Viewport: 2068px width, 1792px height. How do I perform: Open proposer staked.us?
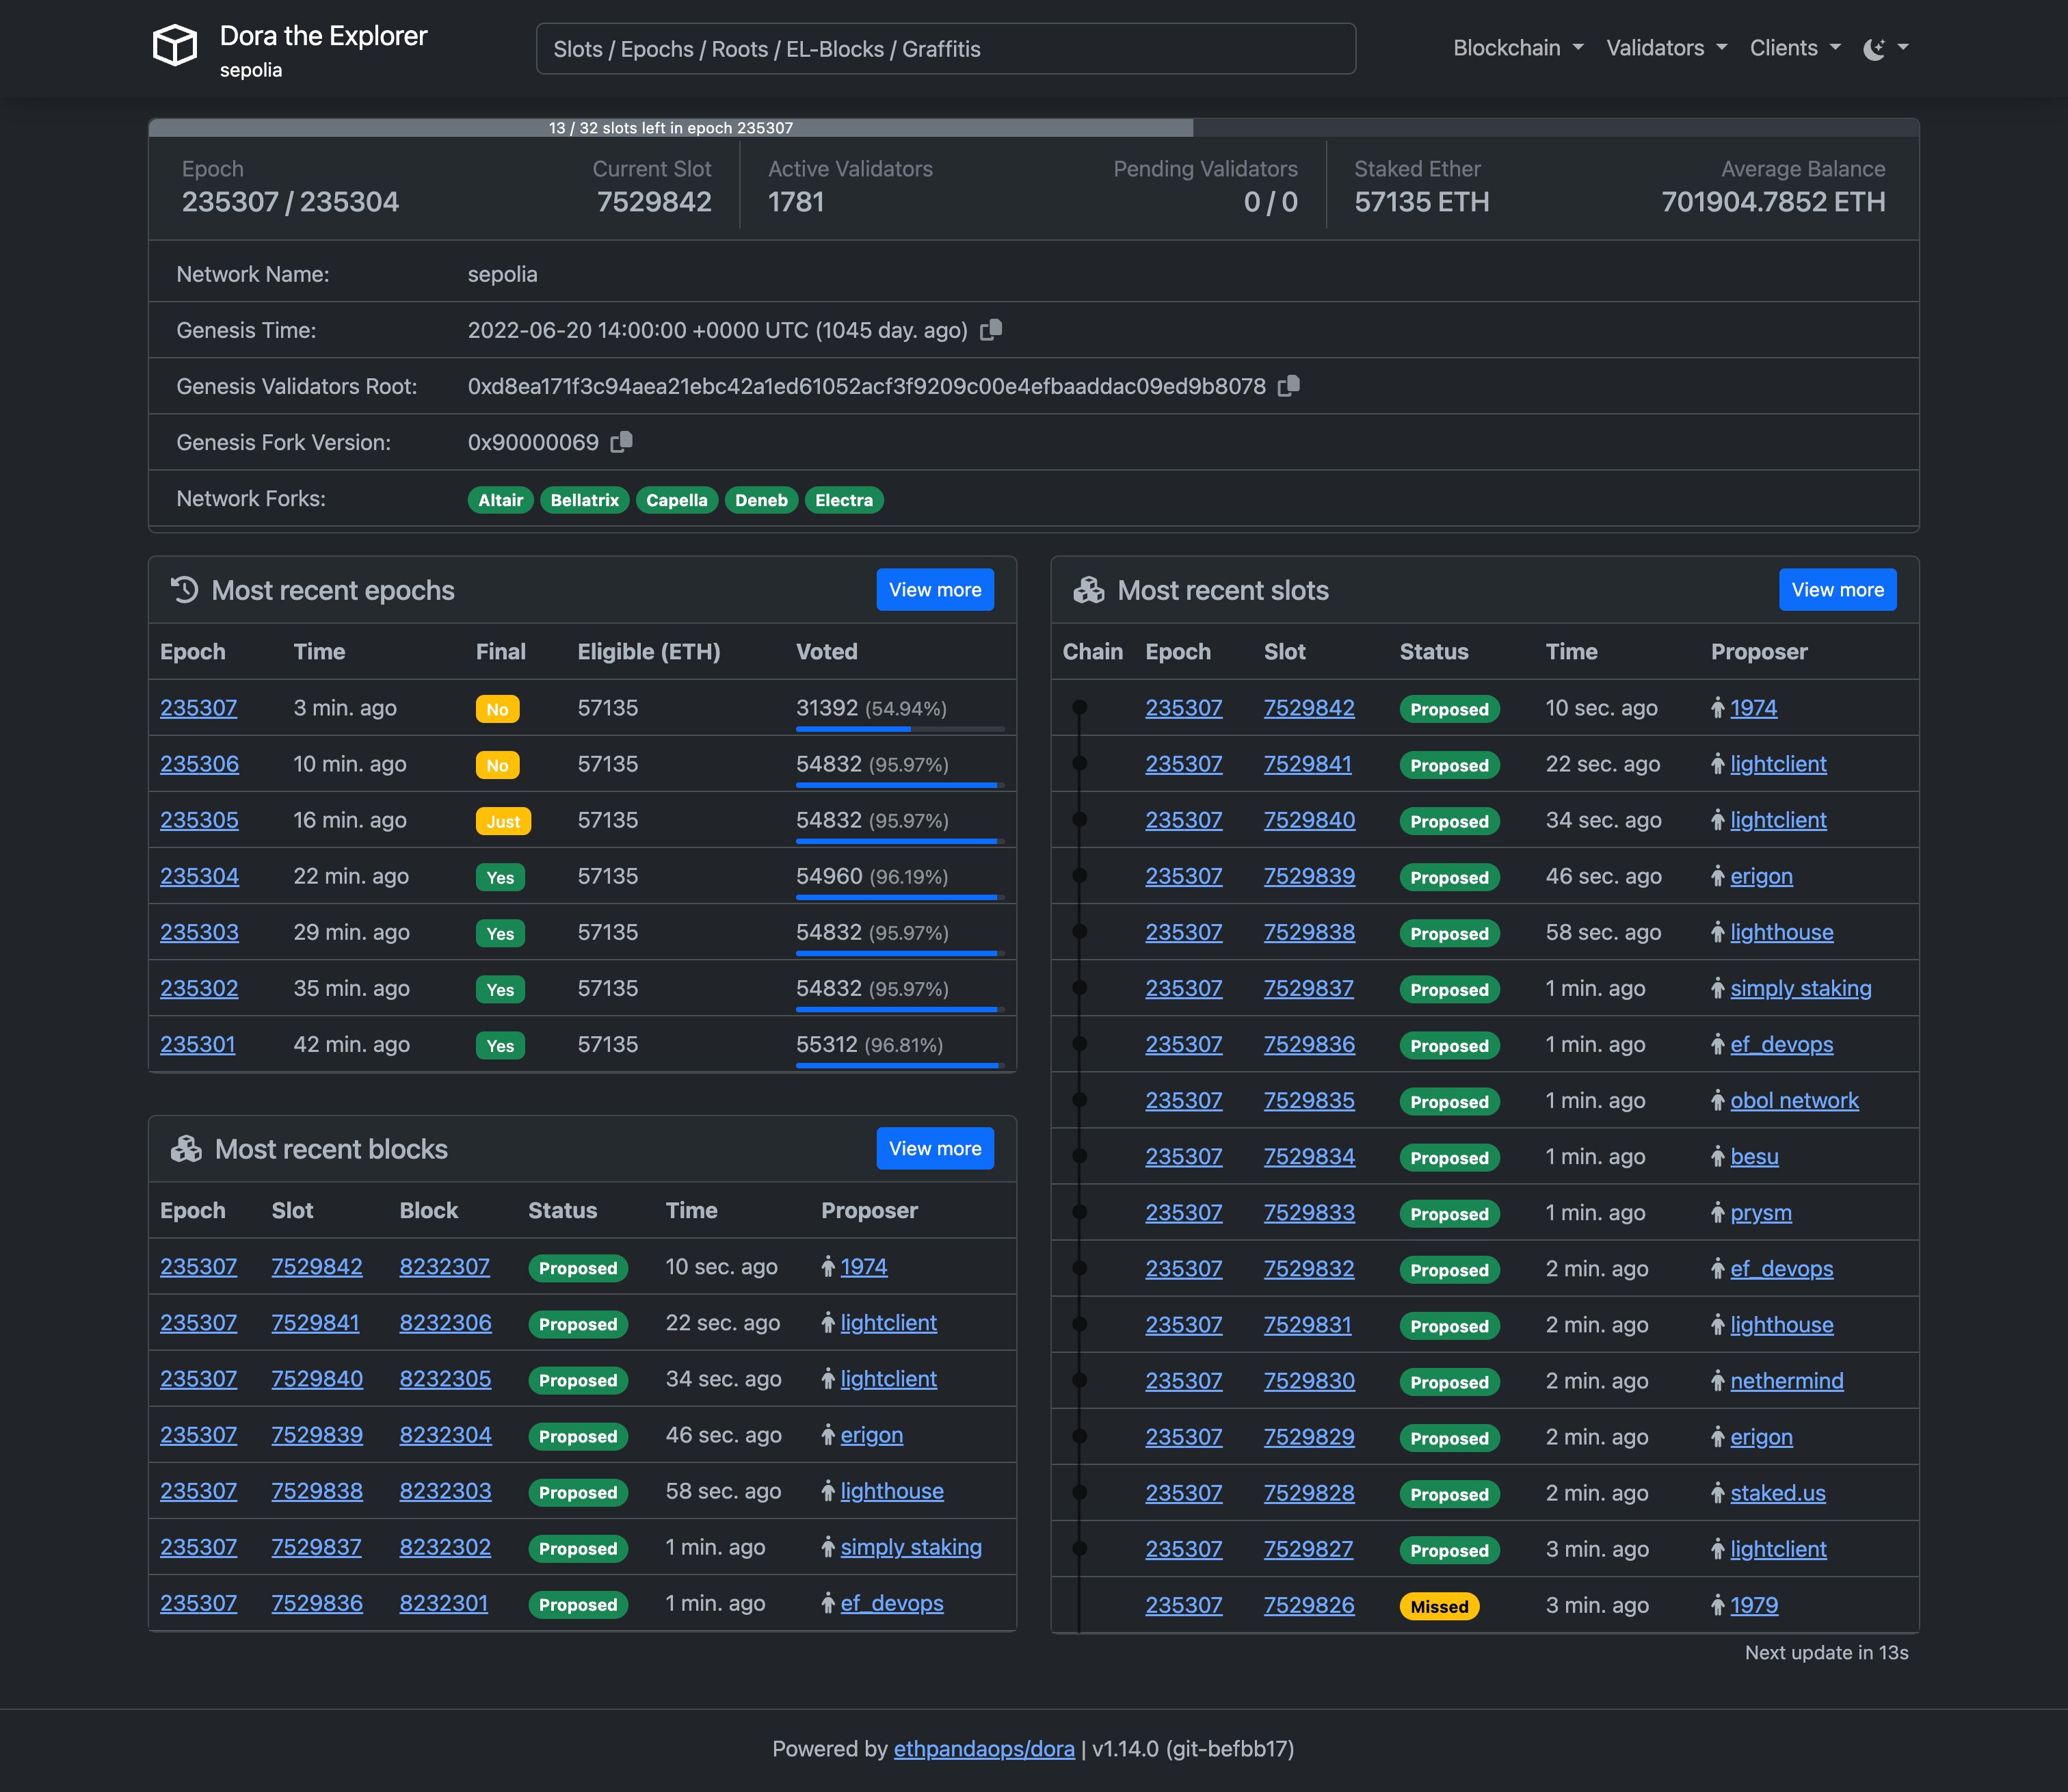pos(1777,1493)
